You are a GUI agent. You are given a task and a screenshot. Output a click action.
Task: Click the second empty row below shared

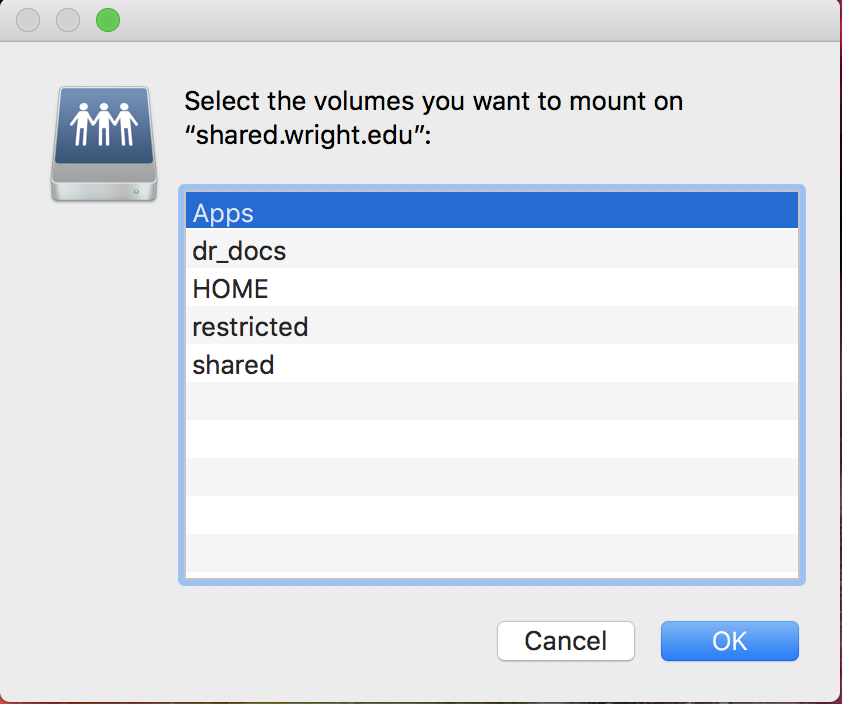click(492, 440)
